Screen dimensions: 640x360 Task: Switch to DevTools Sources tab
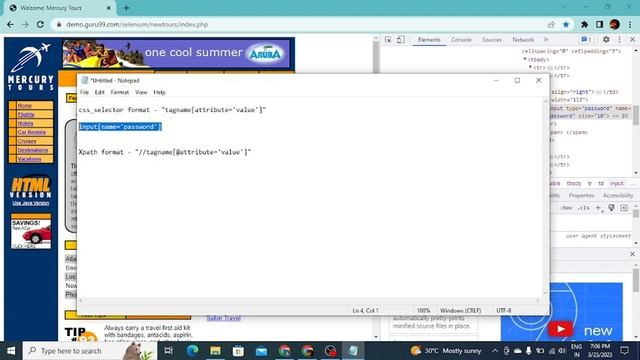491,40
